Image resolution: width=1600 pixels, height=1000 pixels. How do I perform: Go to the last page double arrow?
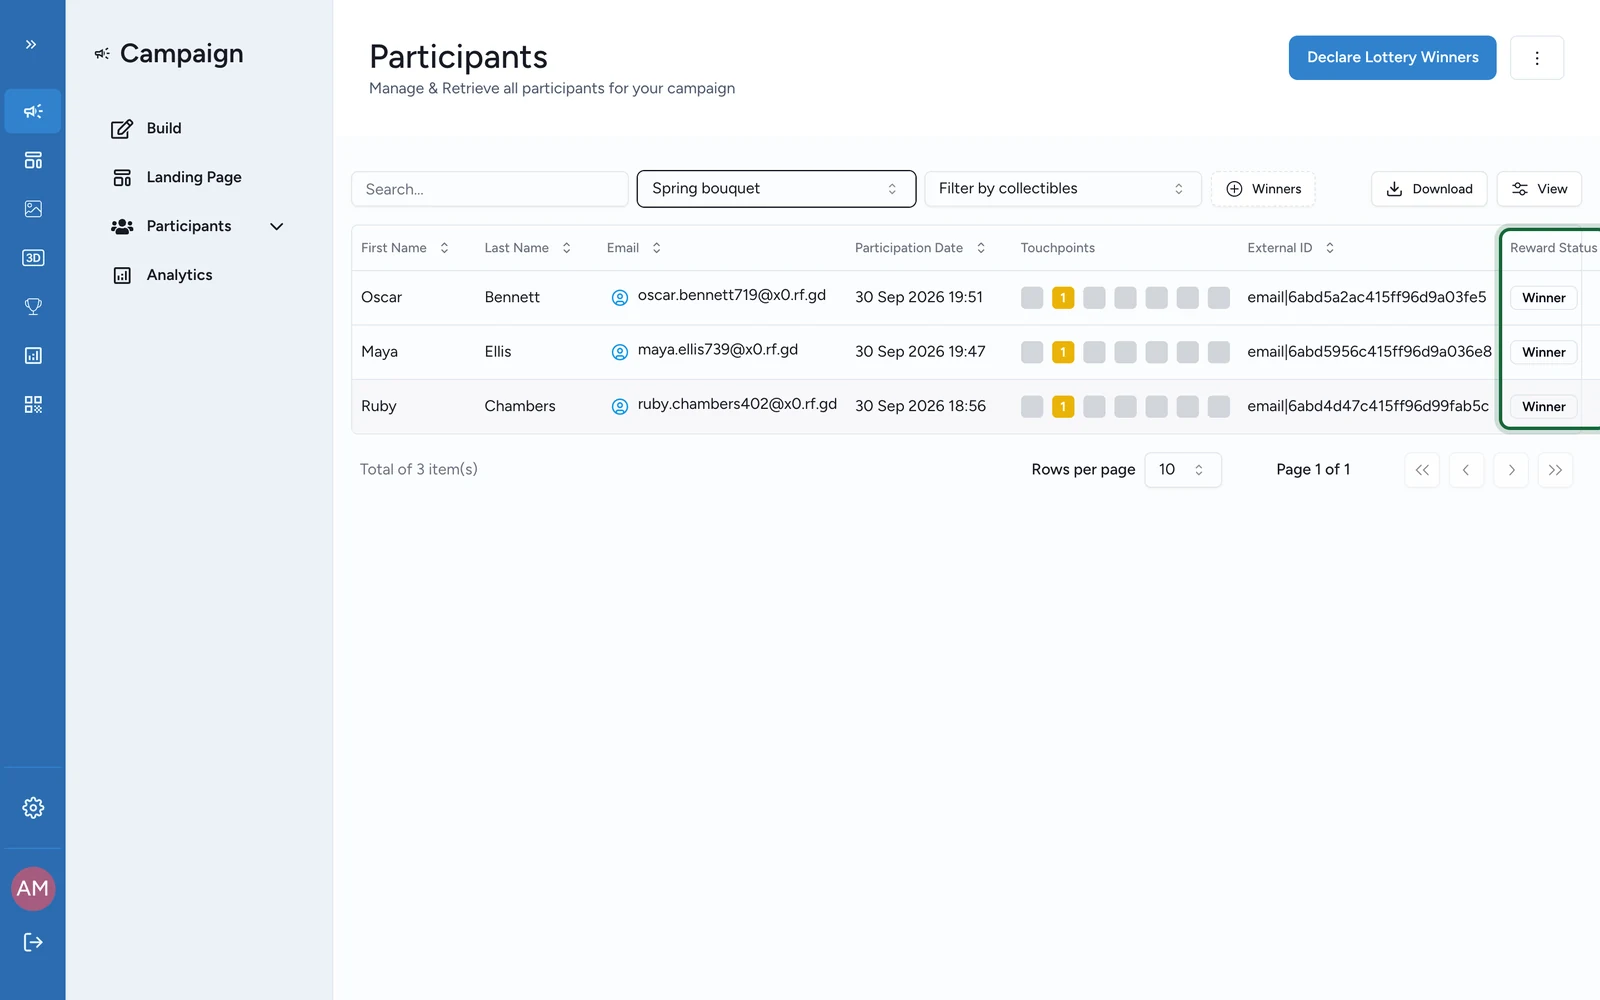tap(1555, 470)
